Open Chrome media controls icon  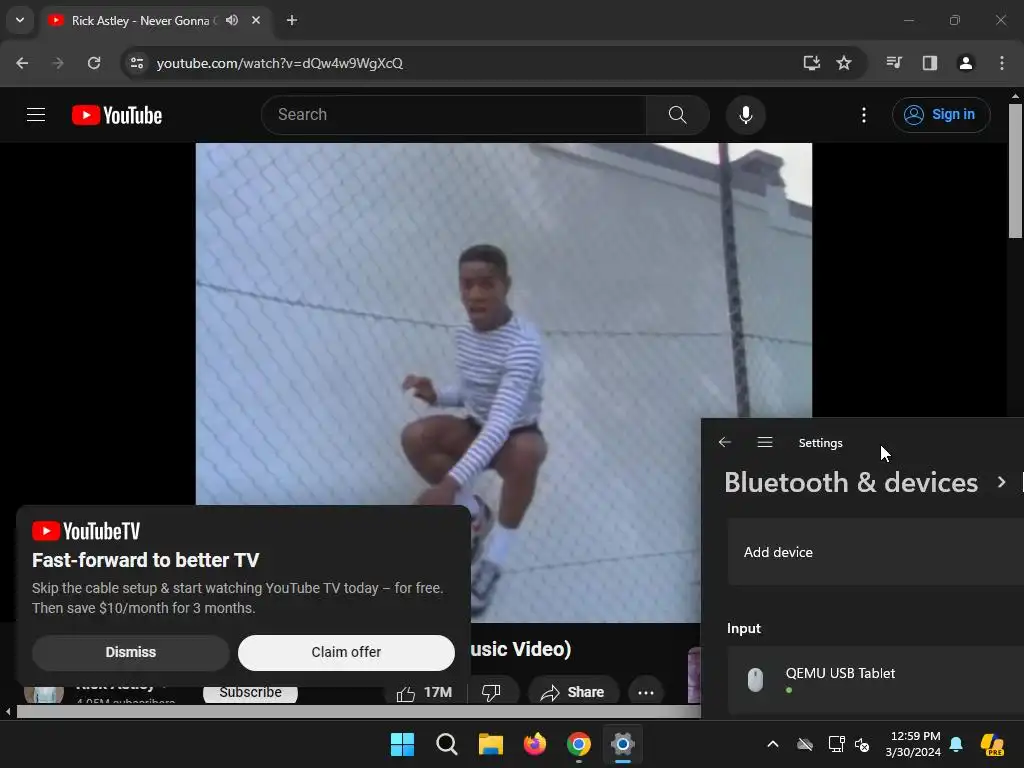[x=894, y=63]
